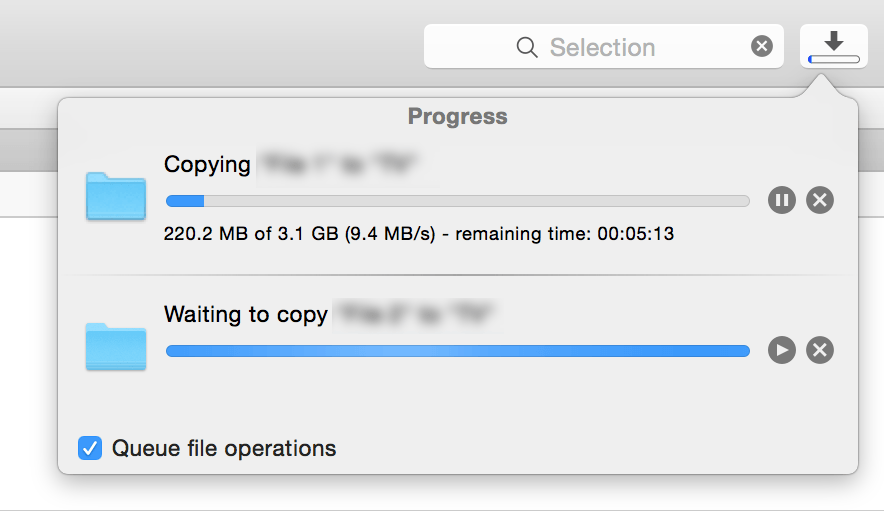Click the download arrow progress toolbar button
Screen dimensions: 884x522
pos(834,46)
